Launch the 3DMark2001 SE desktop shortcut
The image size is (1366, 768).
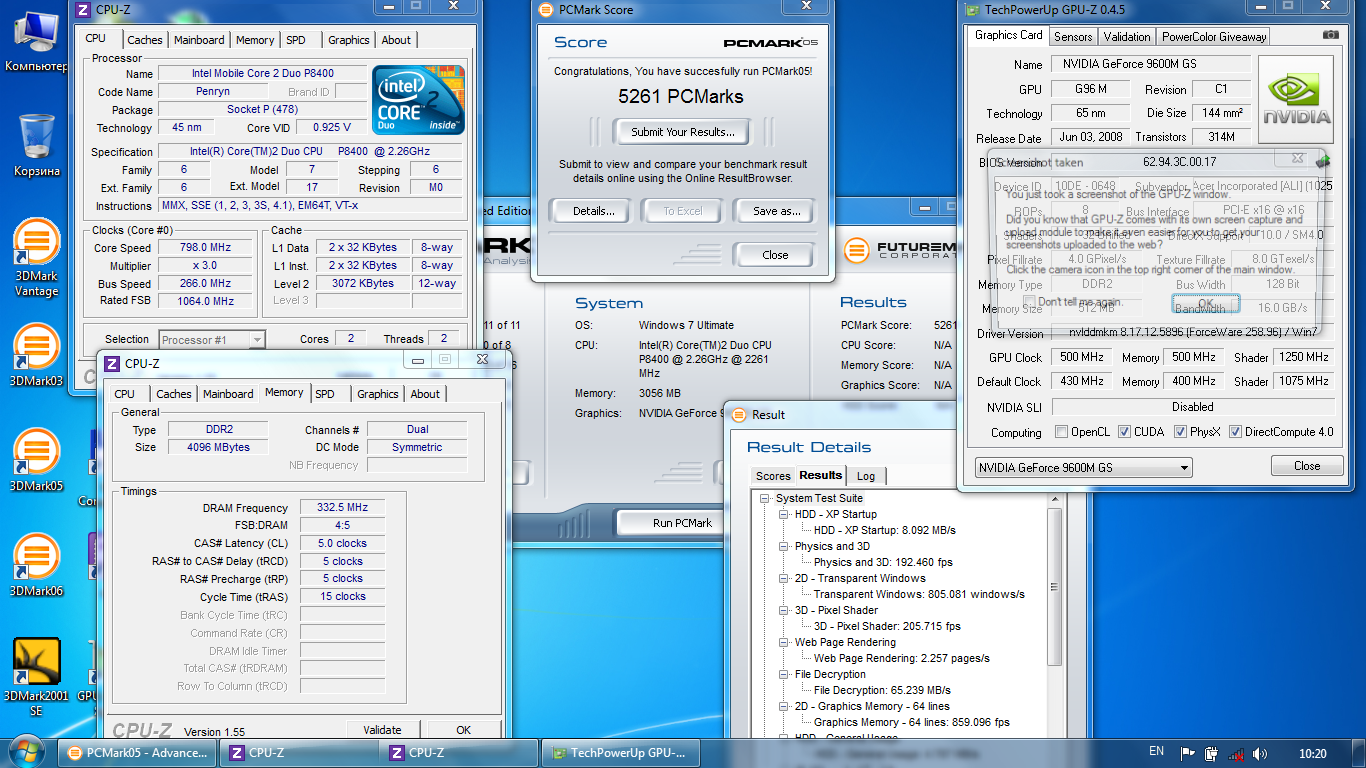36,678
